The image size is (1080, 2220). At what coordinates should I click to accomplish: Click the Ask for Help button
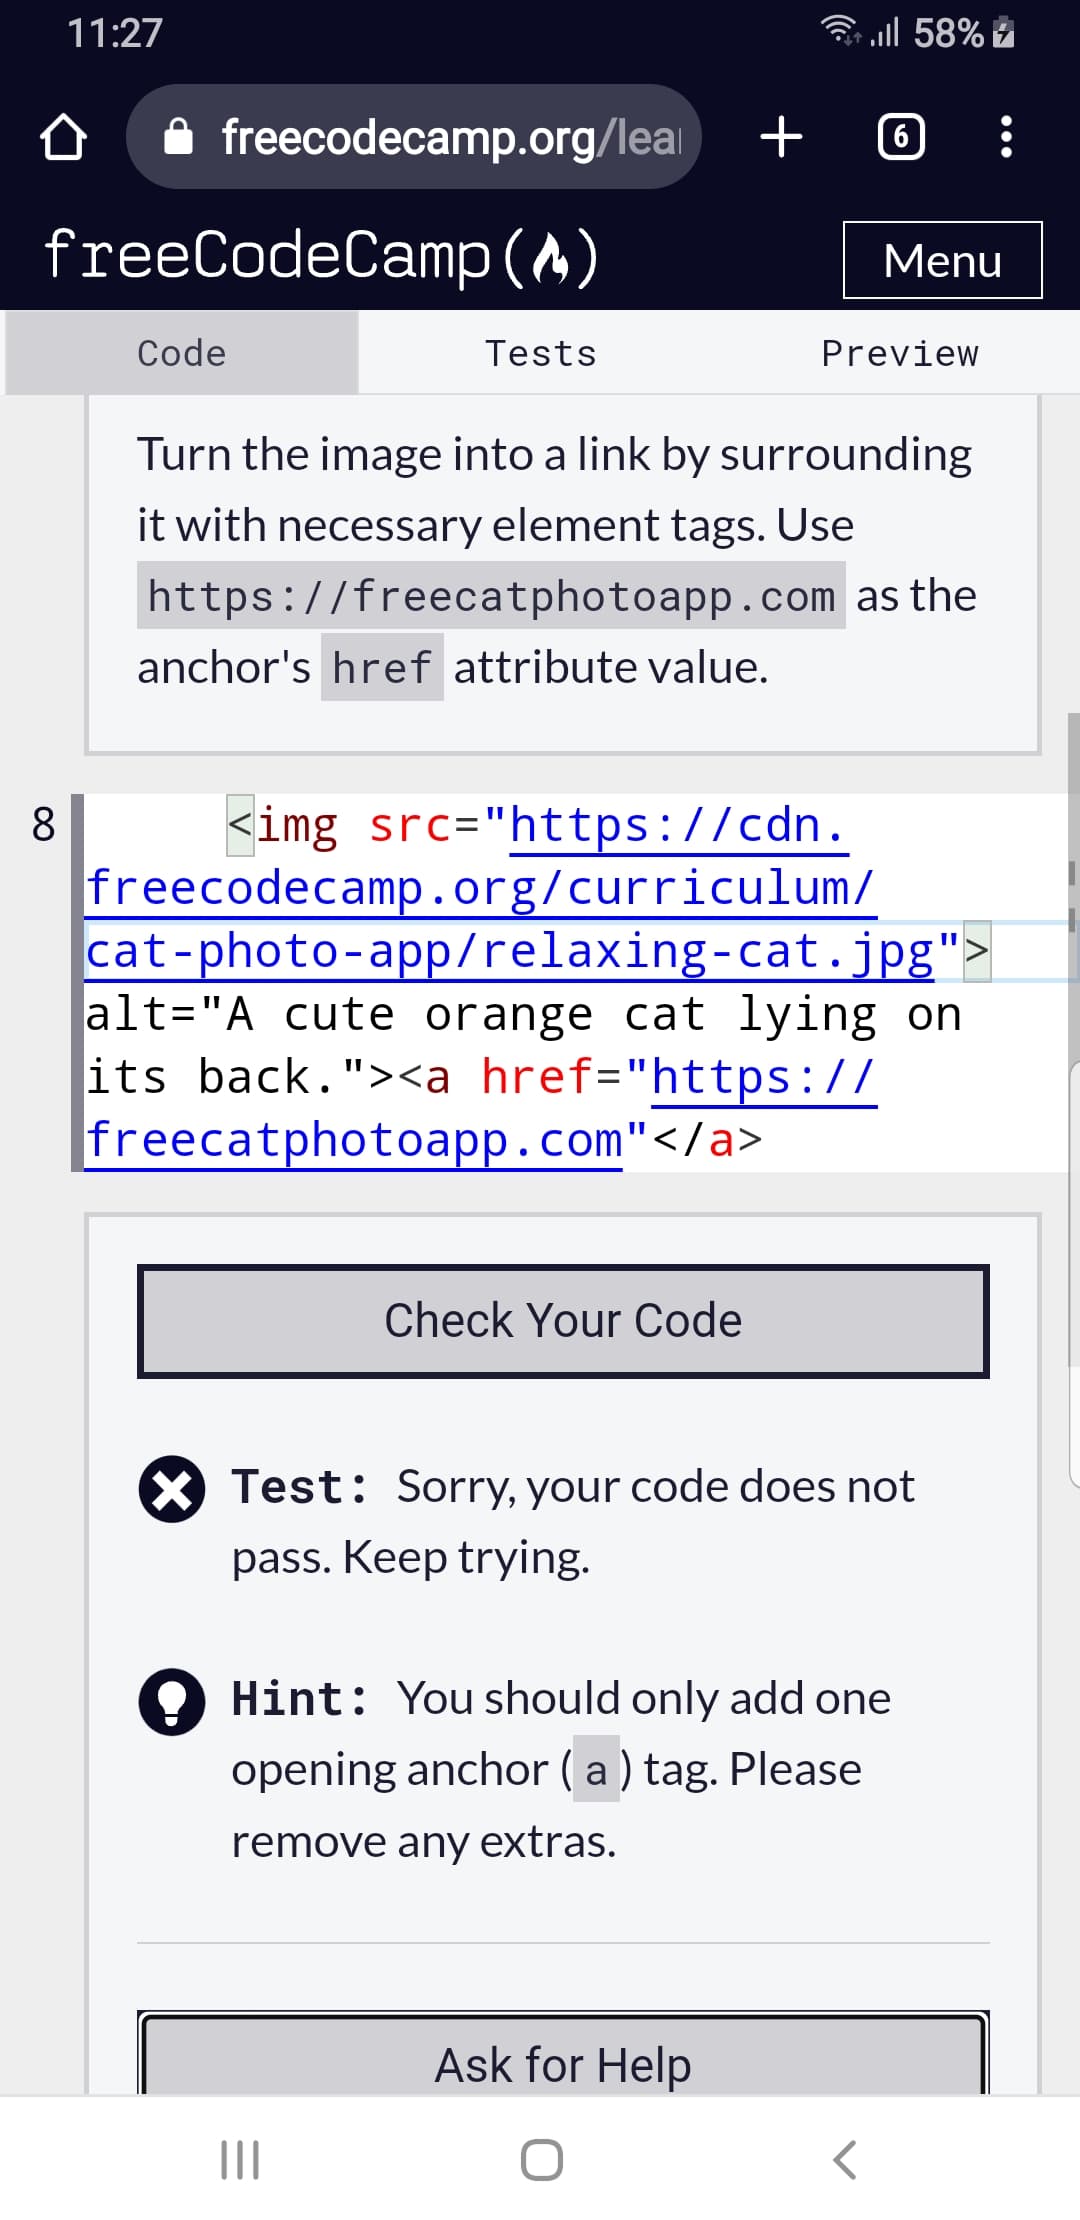point(563,2055)
